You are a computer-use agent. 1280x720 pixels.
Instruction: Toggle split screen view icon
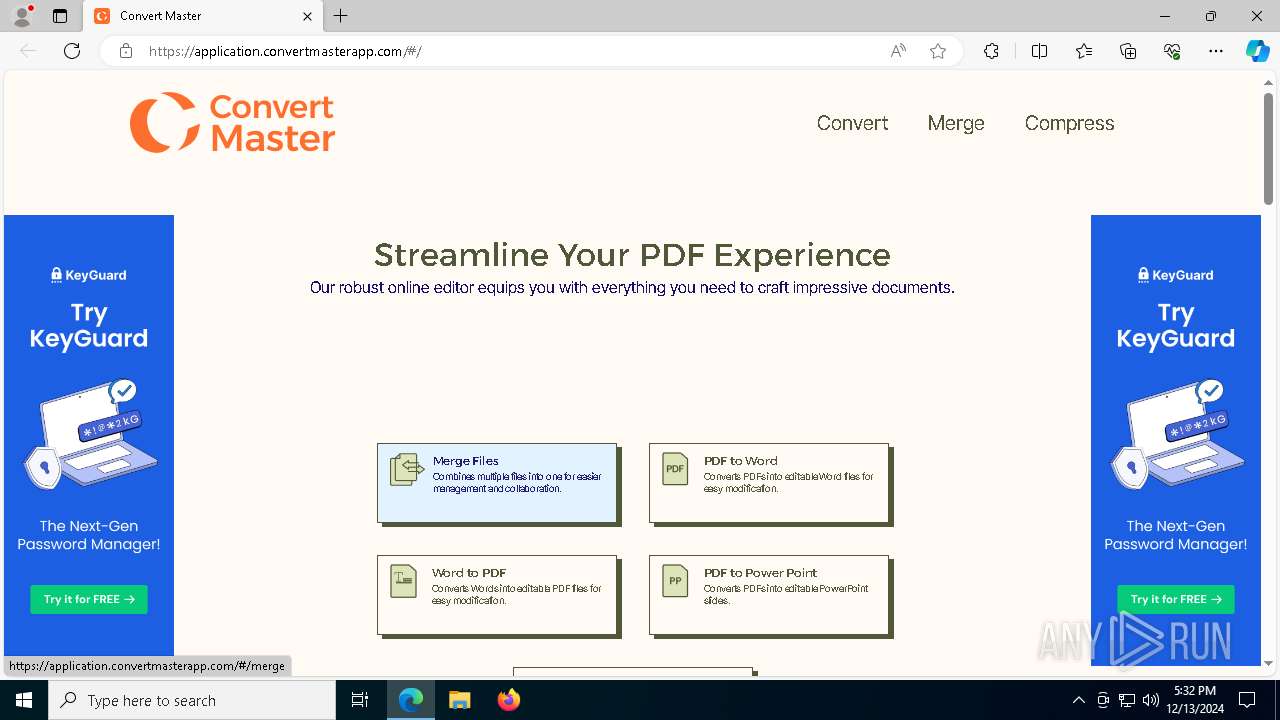point(1039,51)
